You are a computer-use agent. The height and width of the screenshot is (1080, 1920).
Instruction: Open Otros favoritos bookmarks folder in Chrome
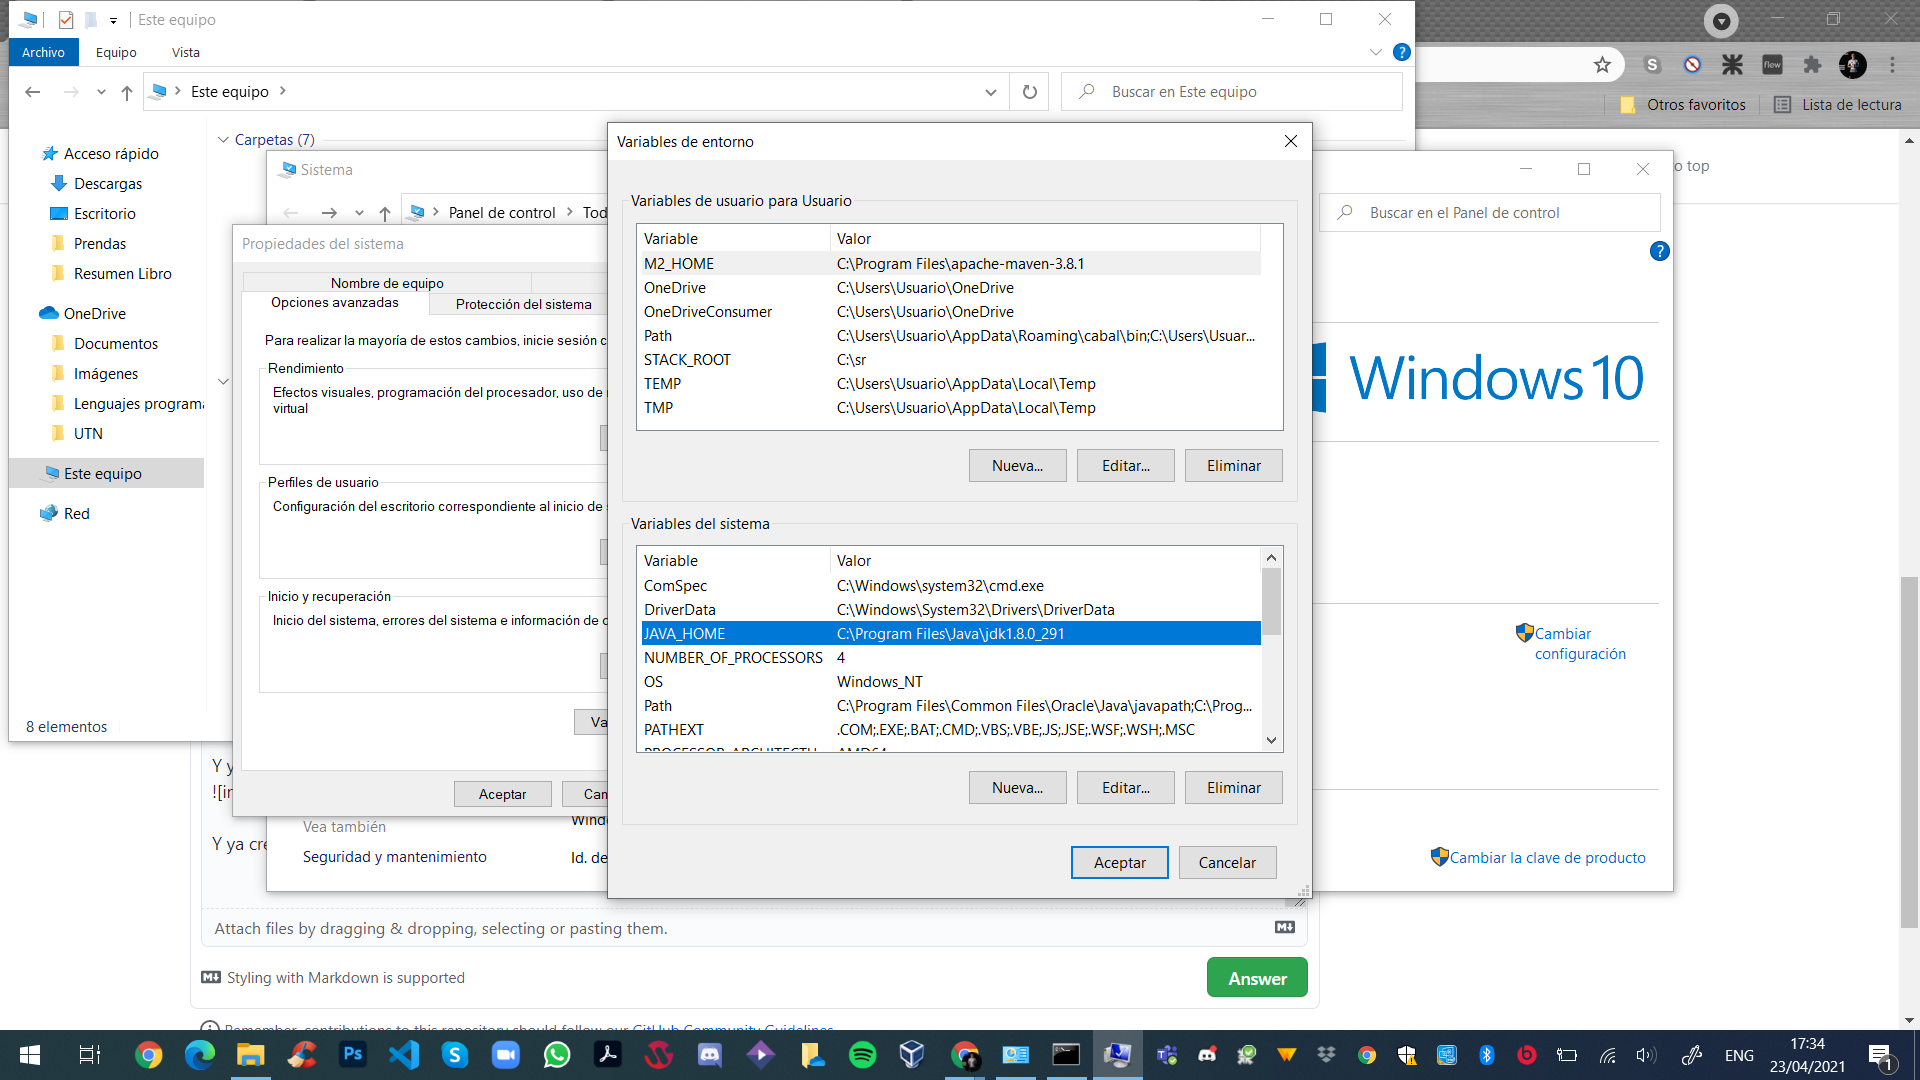coord(1683,105)
